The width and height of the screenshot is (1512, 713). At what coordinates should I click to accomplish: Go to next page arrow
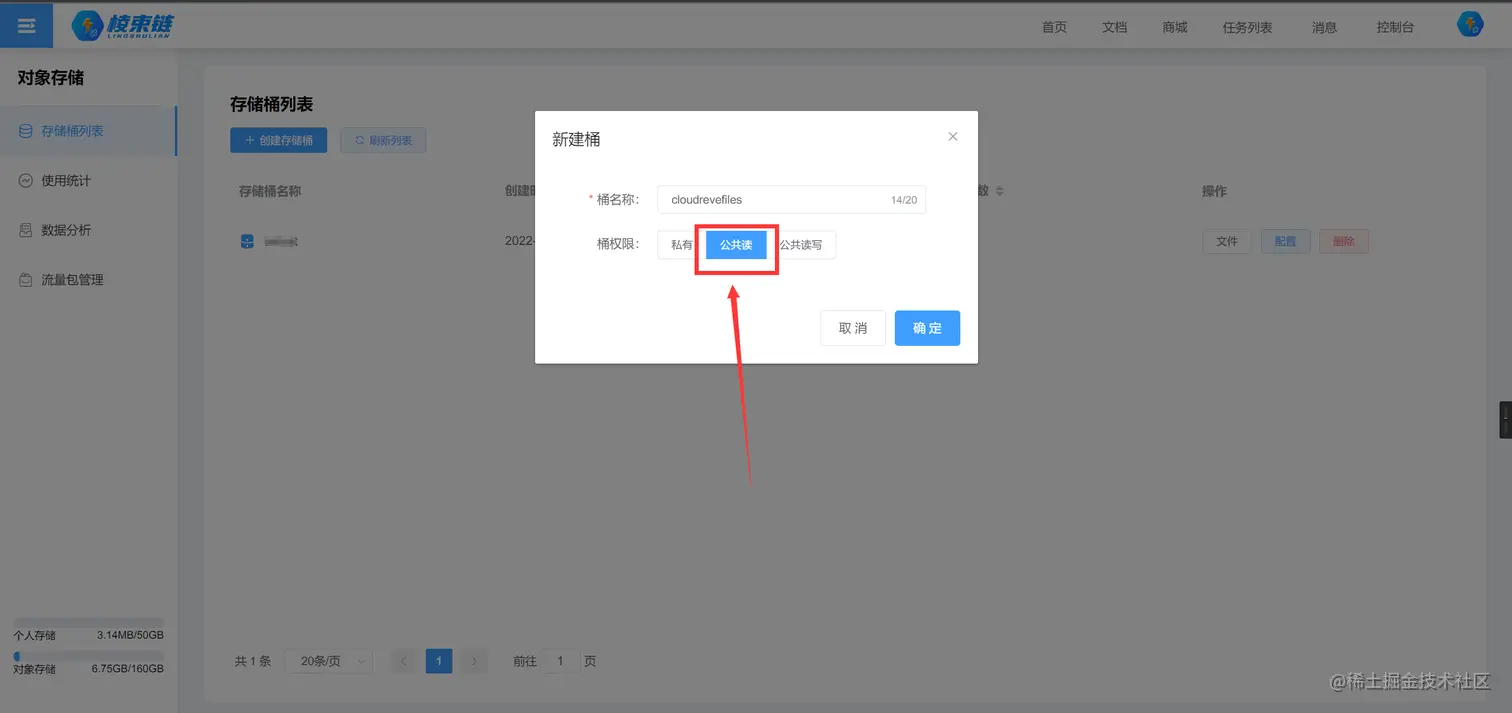pyautogui.click(x=474, y=661)
